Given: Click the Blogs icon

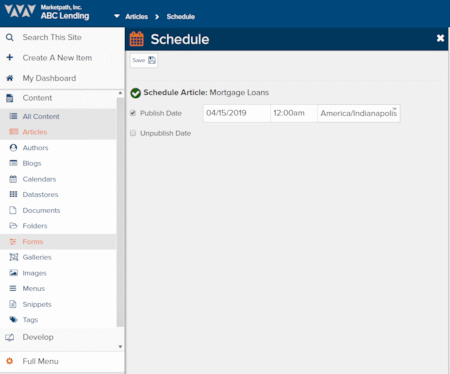Looking at the screenshot, I should click(13, 163).
